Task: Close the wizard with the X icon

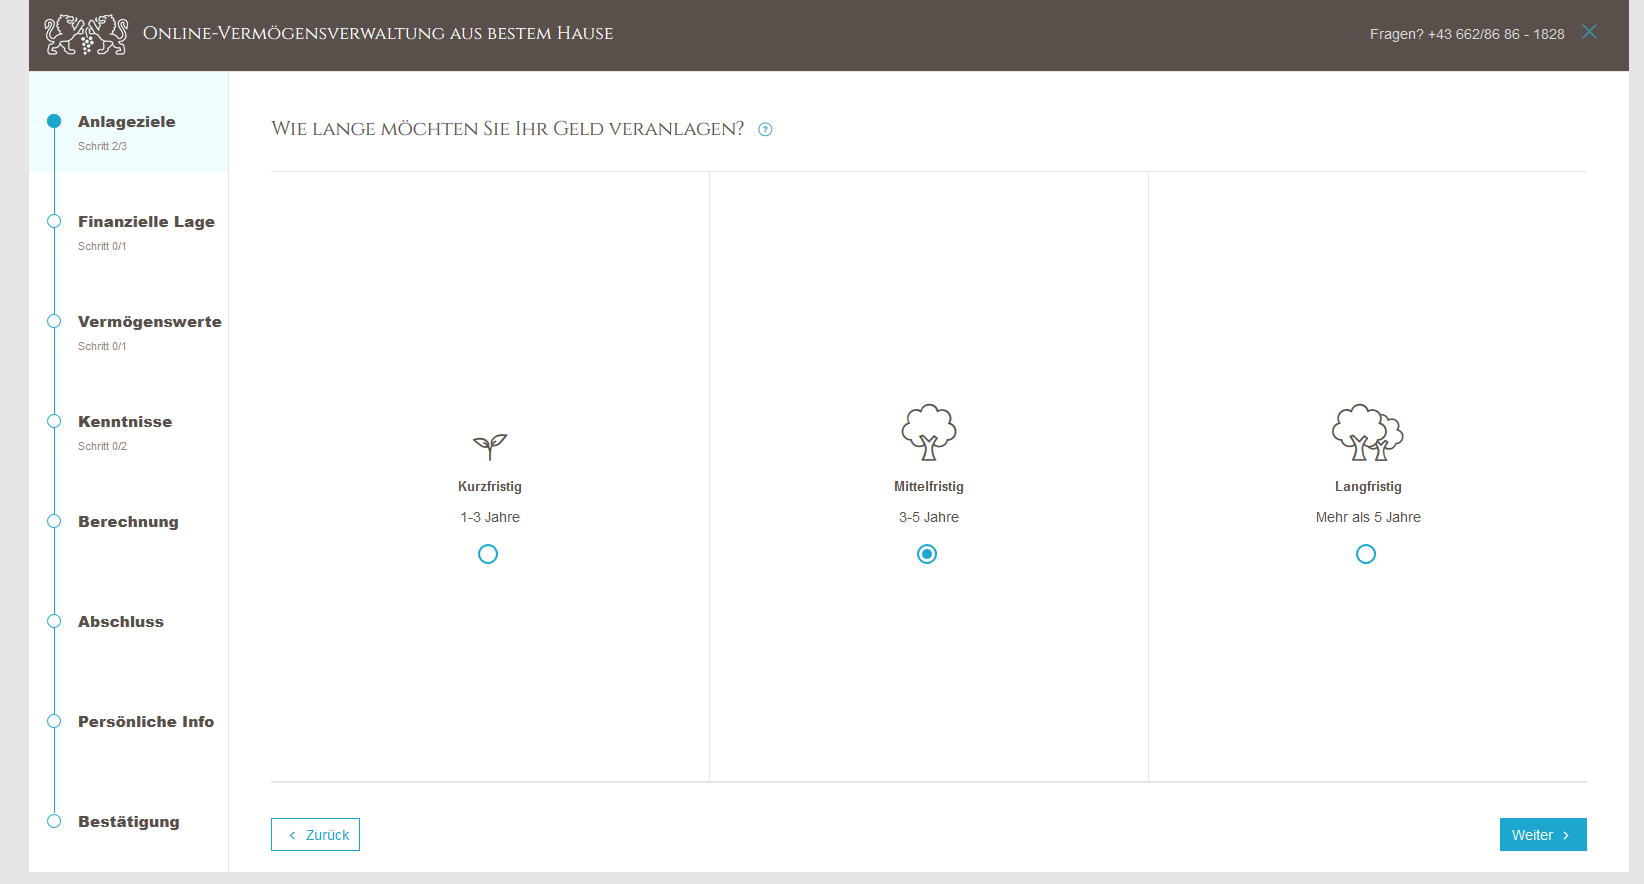Action: [x=1589, y=32]
